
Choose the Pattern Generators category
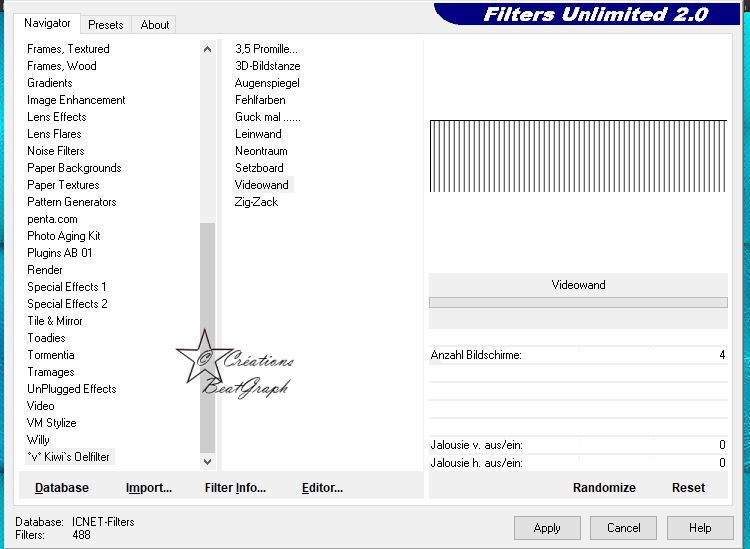pyautogui.click(x=72, y=202)
